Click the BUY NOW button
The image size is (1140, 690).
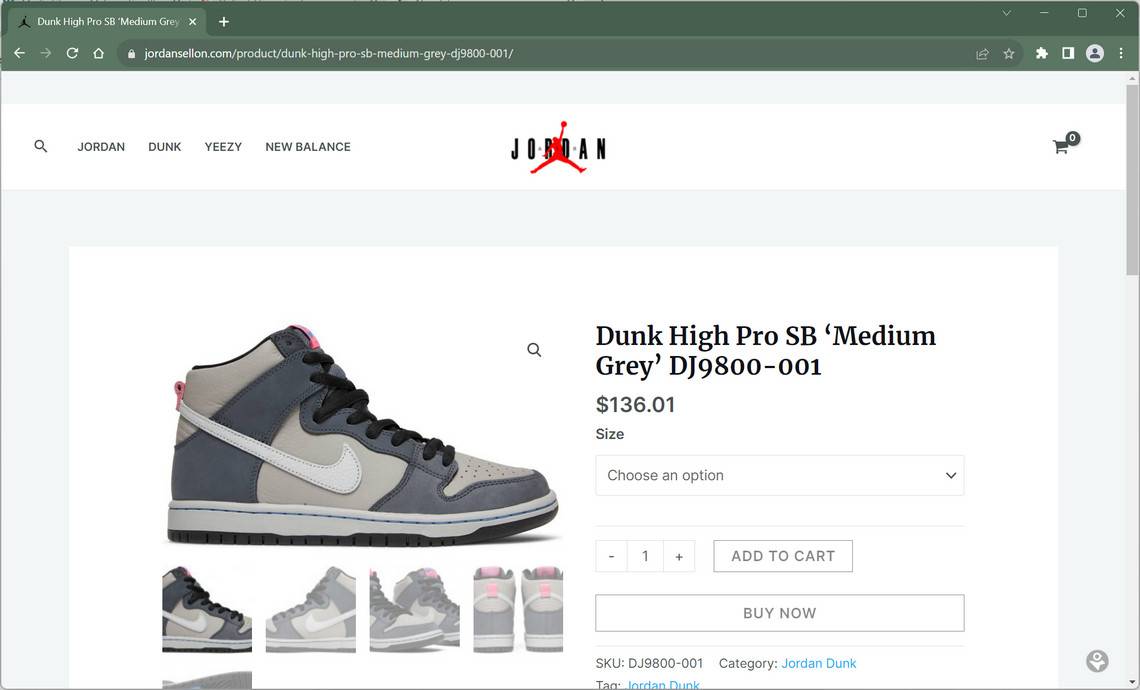[x=779, y=613]
